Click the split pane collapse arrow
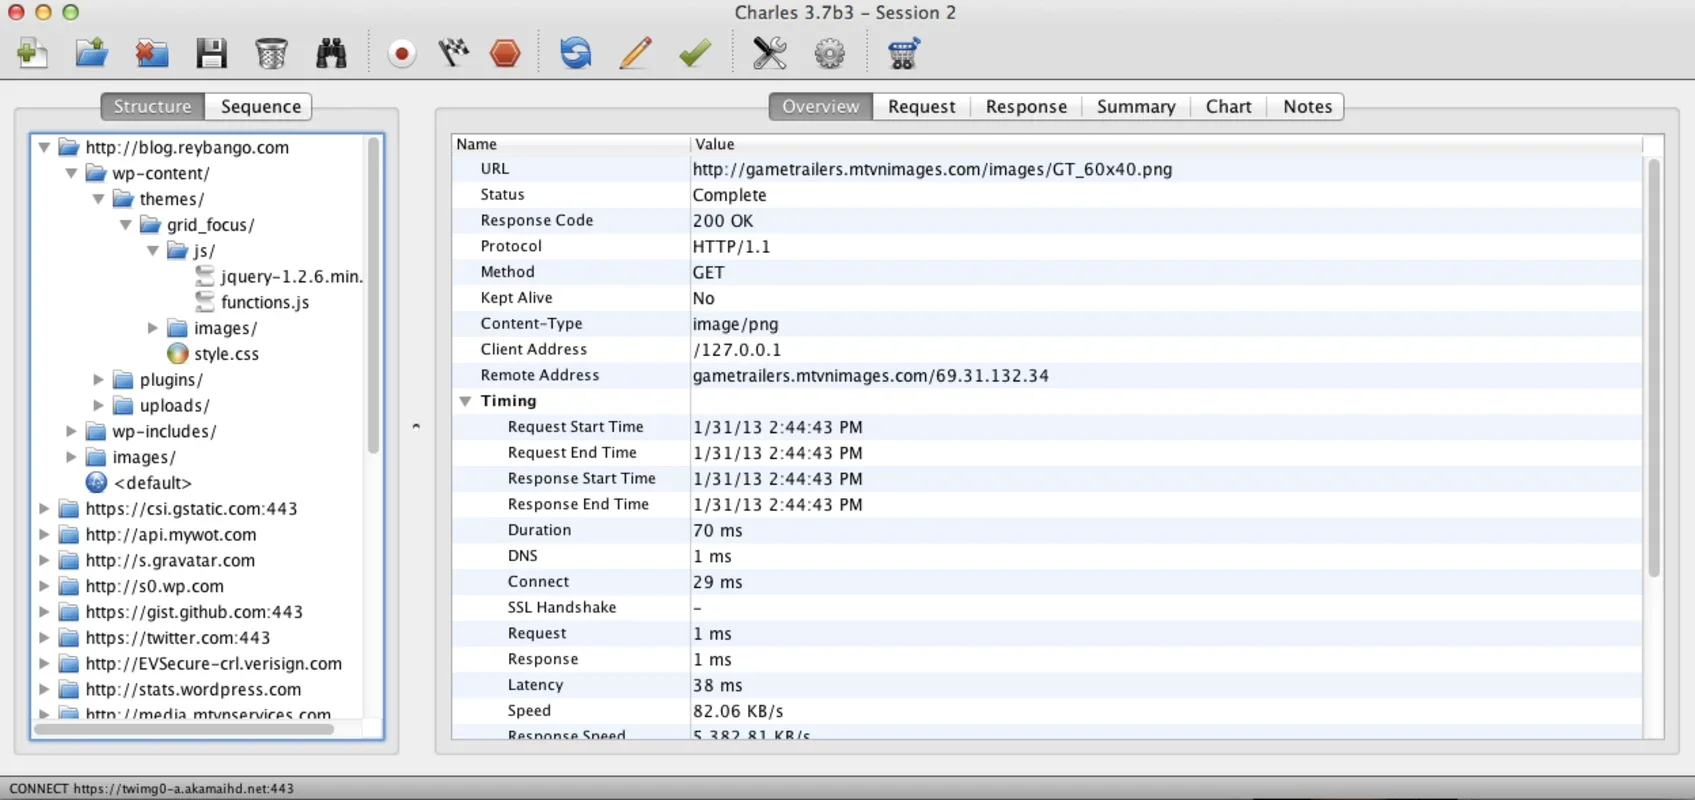This screenshot has width=1695, height=800. [416, 426]
